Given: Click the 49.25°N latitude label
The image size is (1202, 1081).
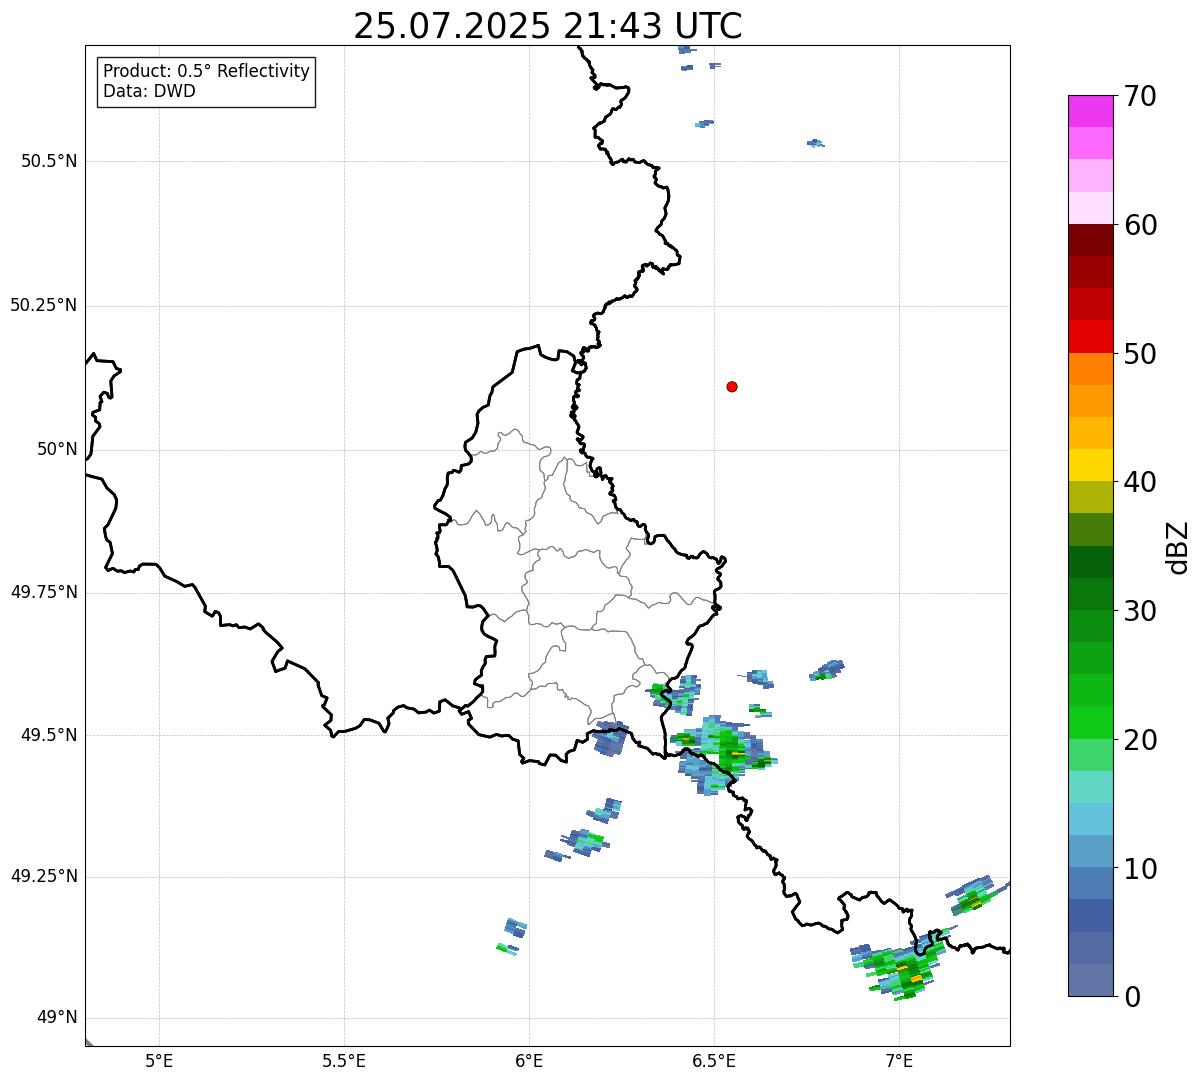Looking at the screenshot, I should [x=44, y=877].
